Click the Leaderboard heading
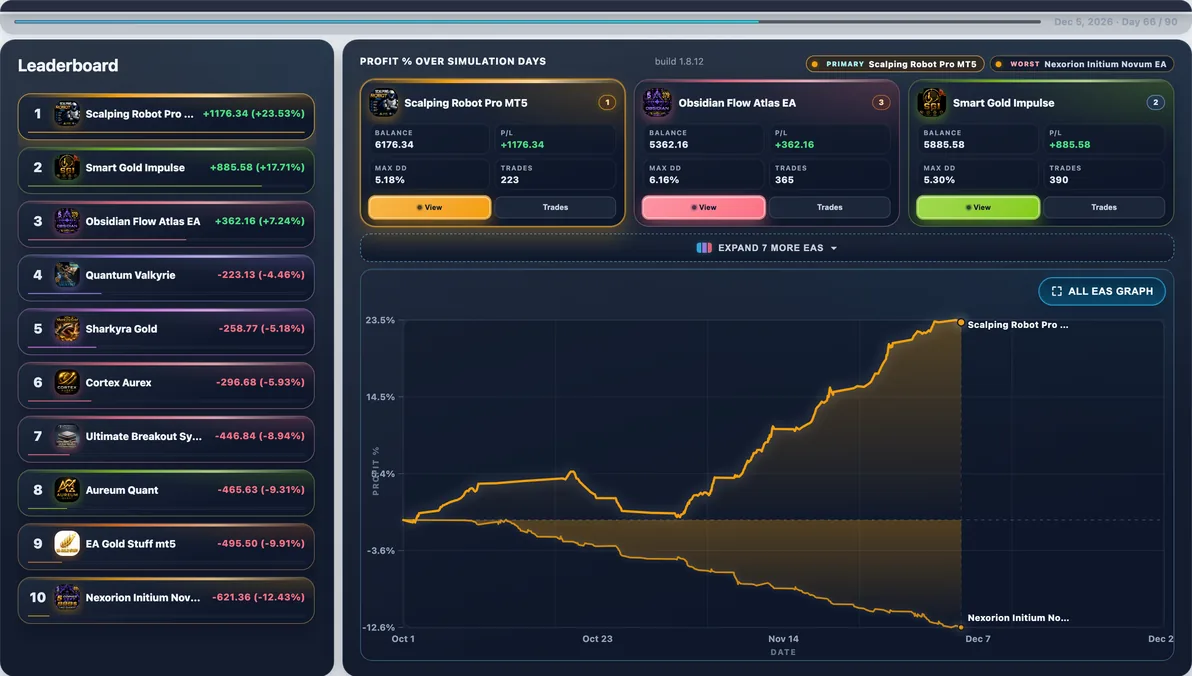The image size is (1192, 676). (x=68, y=65)
